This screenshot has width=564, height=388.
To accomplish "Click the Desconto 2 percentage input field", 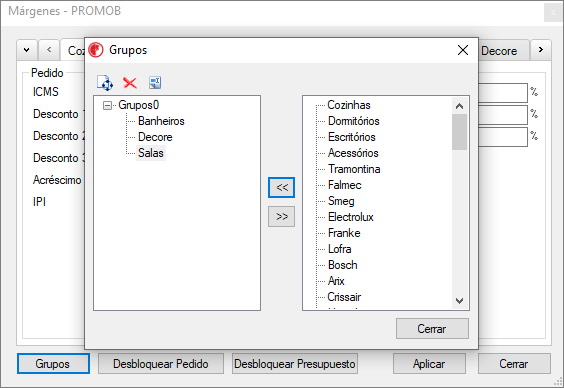I will click(502, 137).
